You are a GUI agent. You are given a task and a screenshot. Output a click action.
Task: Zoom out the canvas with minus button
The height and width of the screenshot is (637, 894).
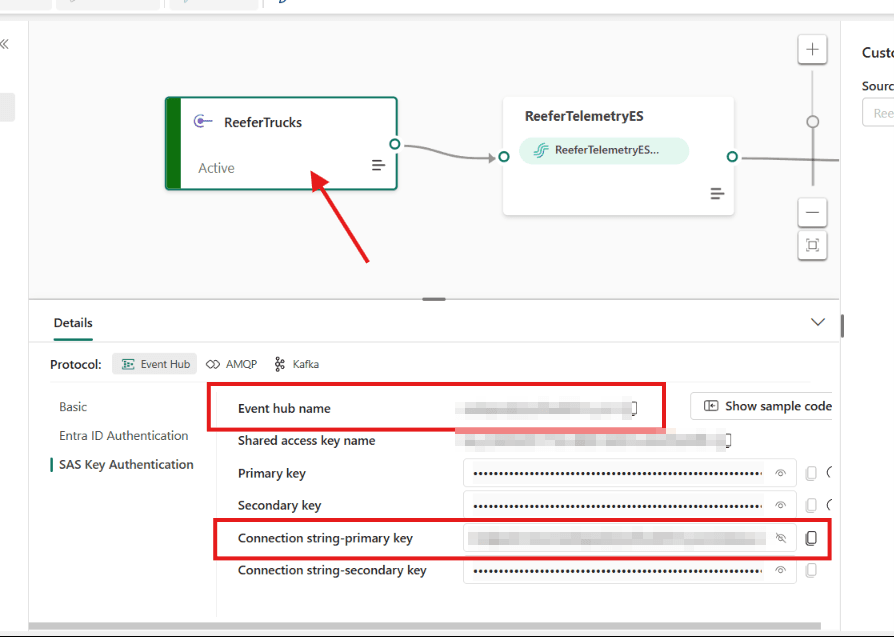pos(812,213)
